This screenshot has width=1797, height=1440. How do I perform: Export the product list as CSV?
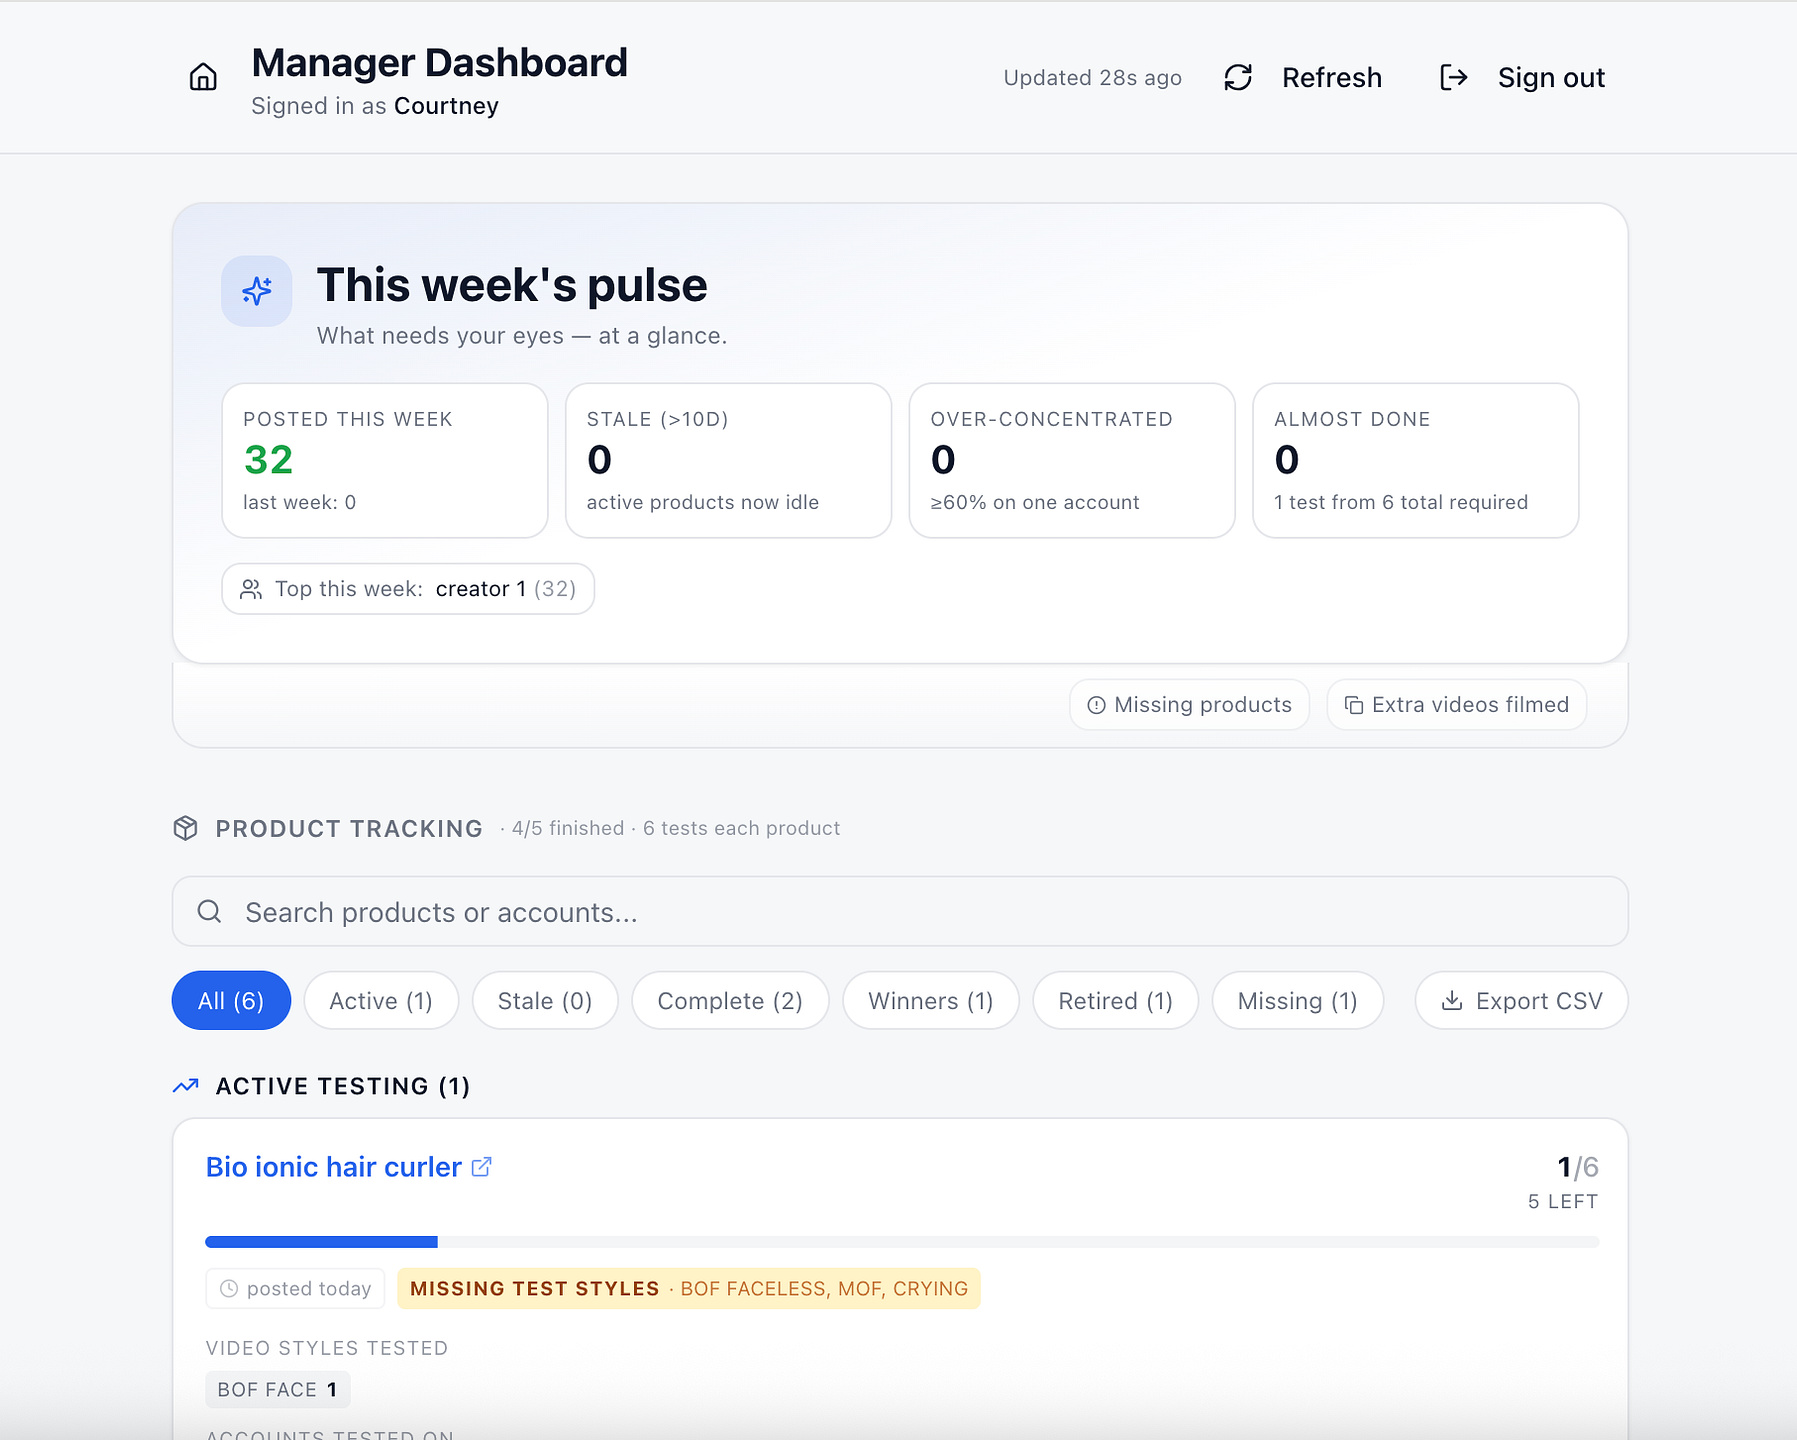[1521, 1001]
